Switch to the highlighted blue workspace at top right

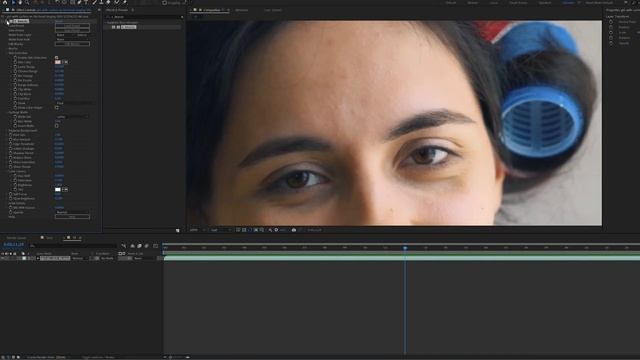pyautogui.click(x=568, y=2)
